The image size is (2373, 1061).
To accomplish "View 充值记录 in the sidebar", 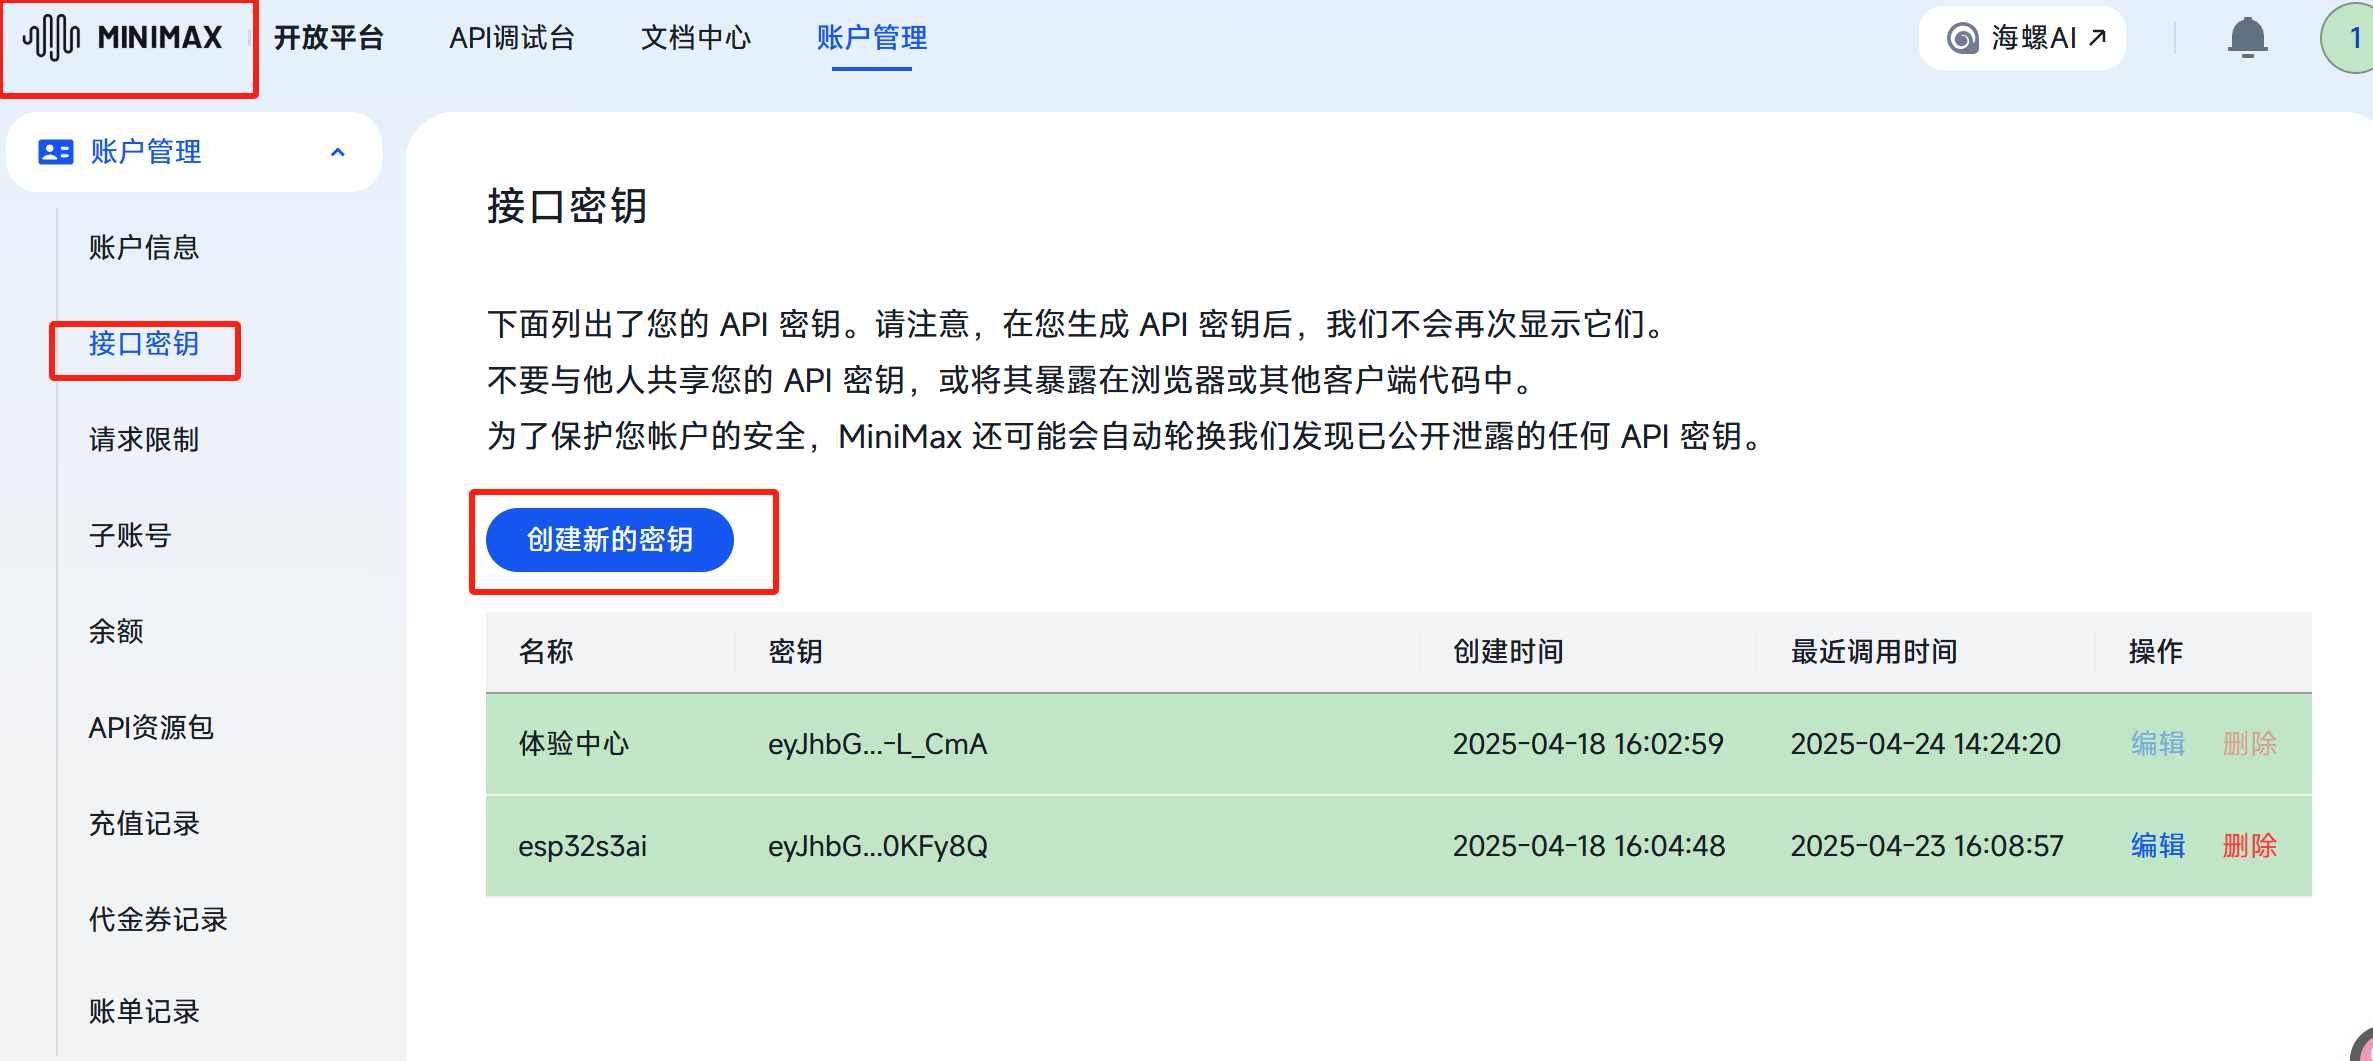I will 144,823.
